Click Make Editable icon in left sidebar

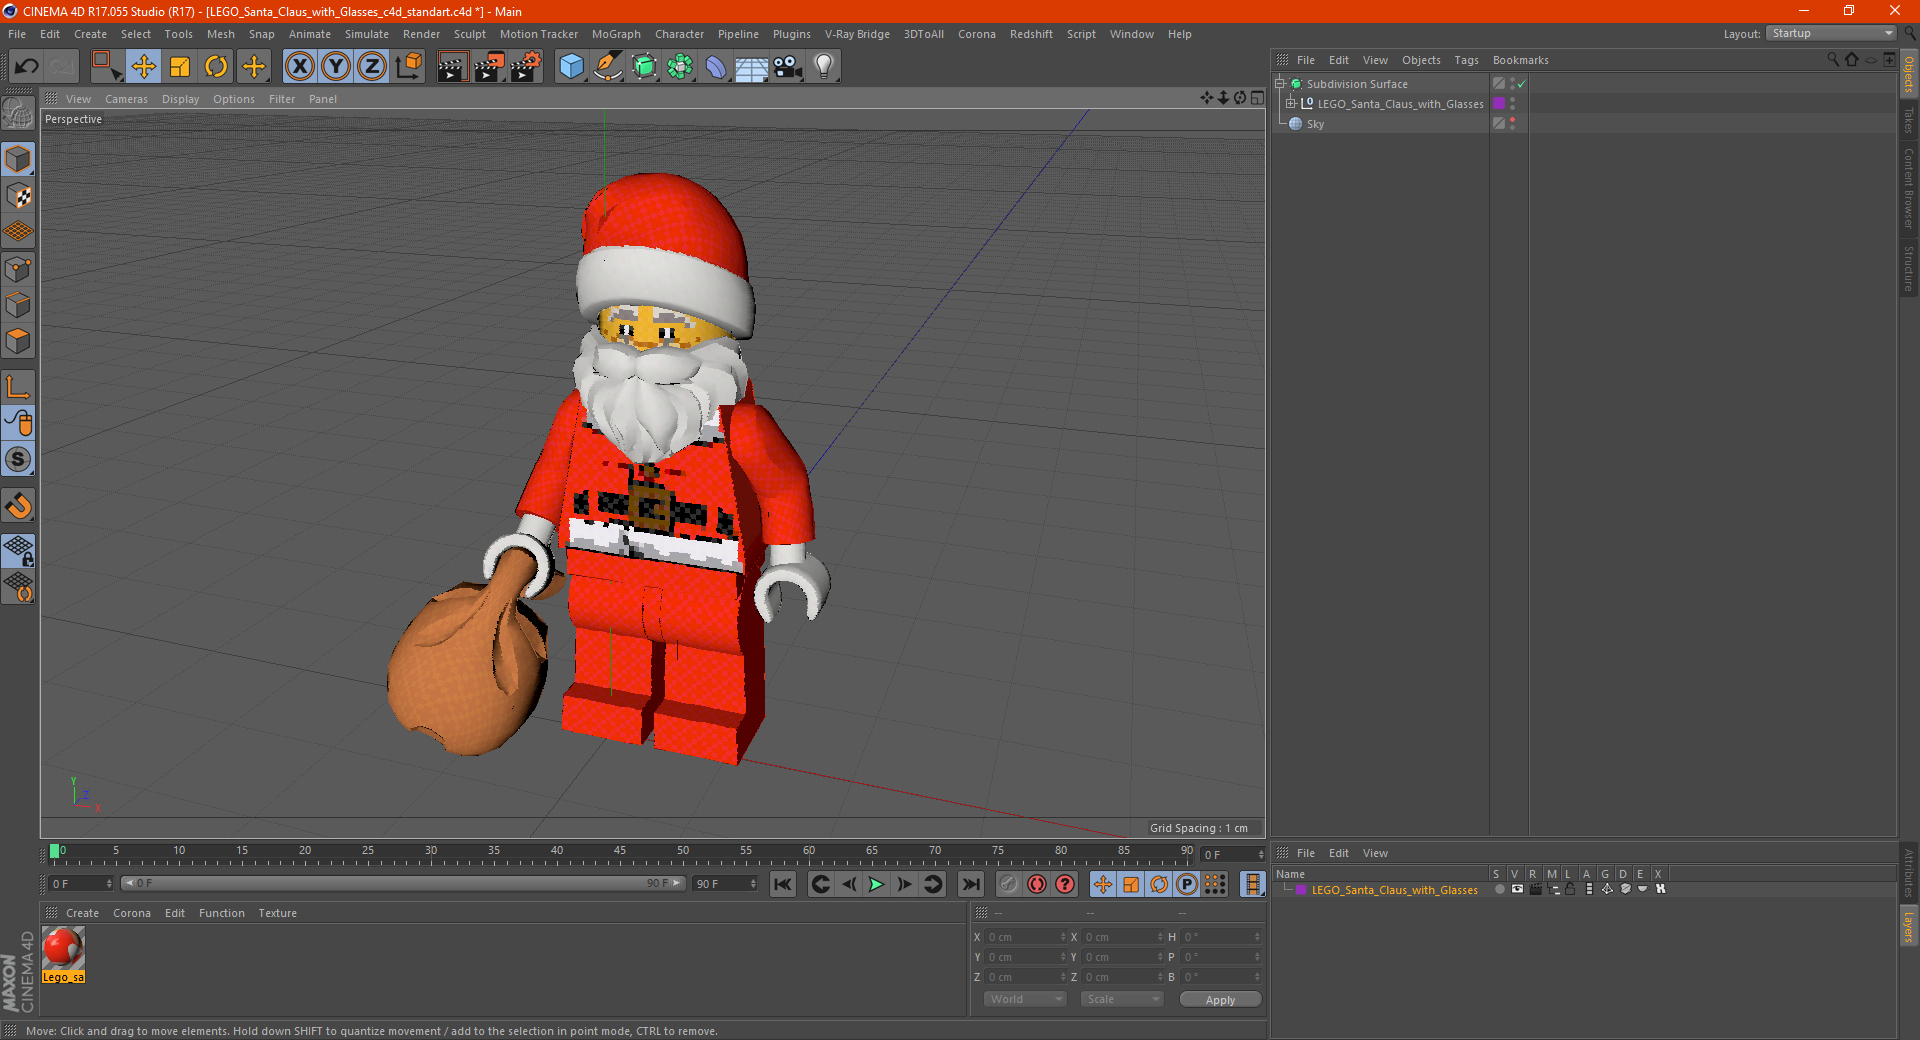click(x=18, y=114)
